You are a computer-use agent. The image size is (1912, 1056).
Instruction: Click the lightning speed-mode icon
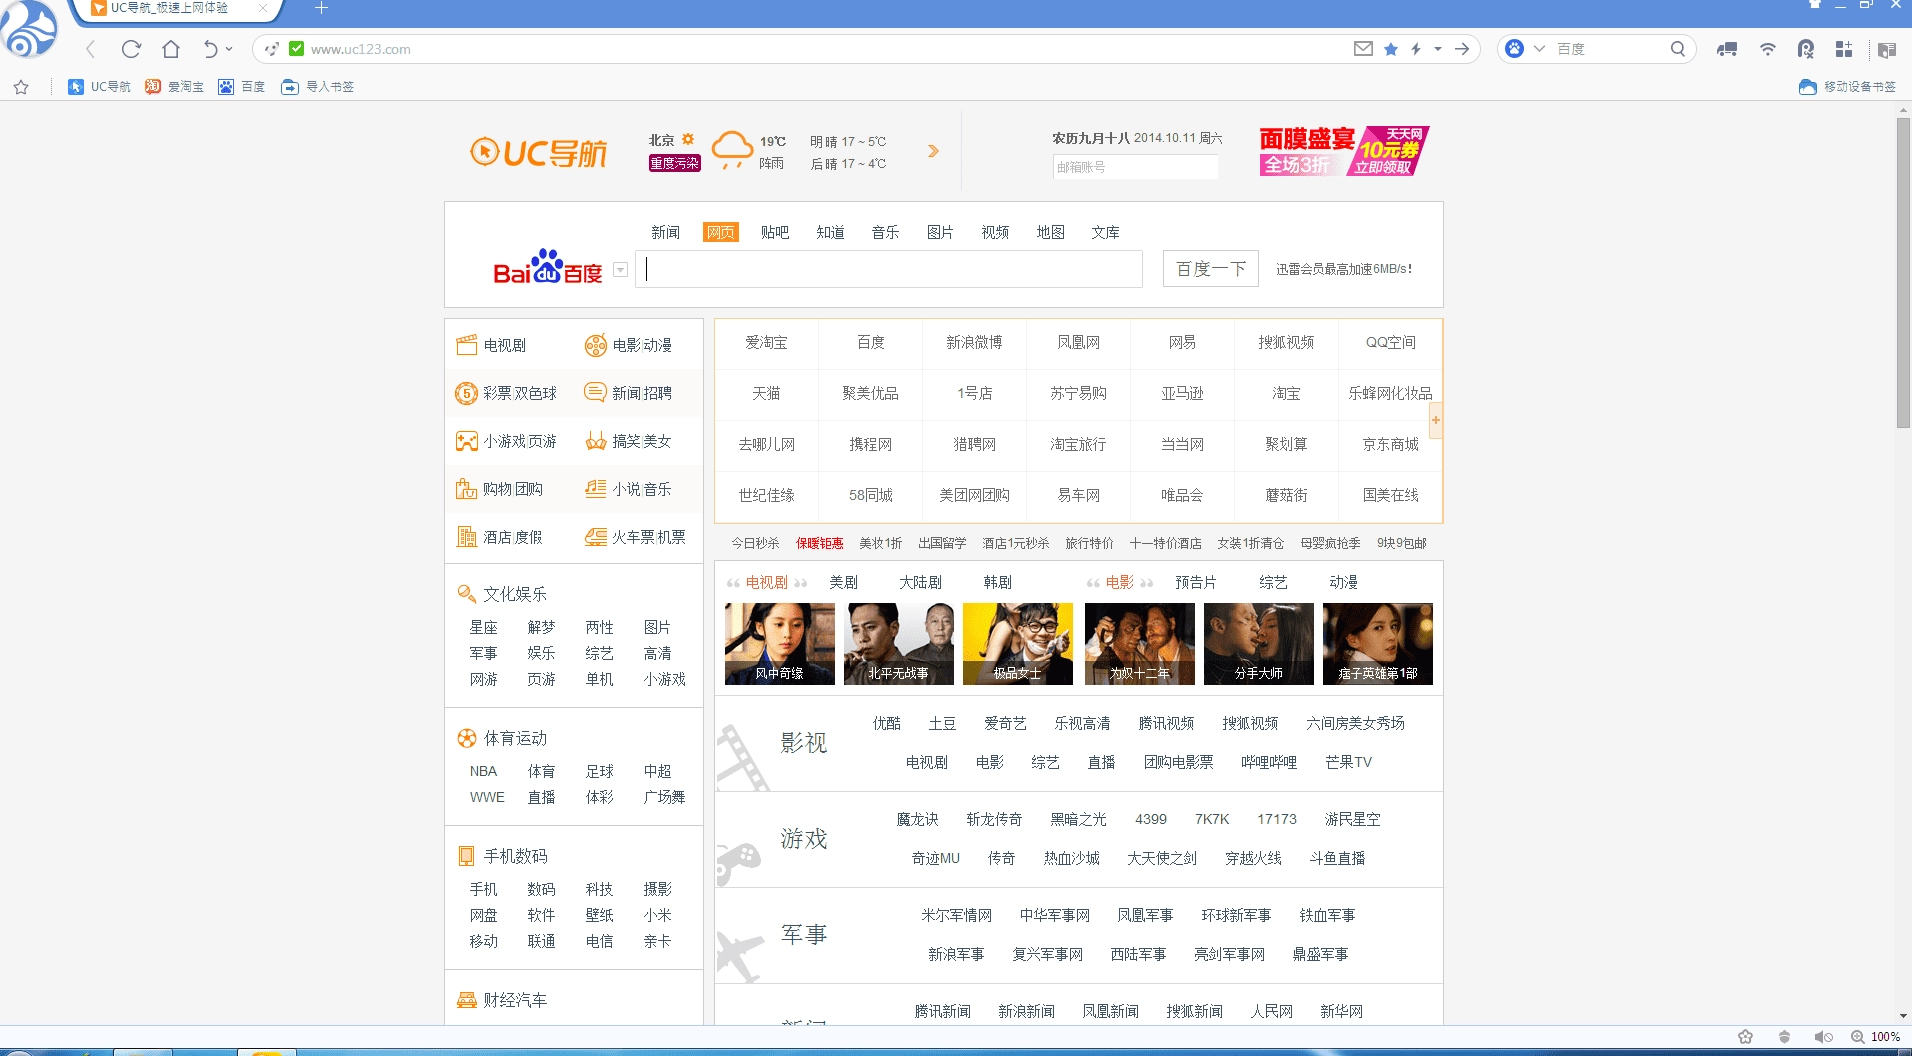click(x=1416, y=49)
